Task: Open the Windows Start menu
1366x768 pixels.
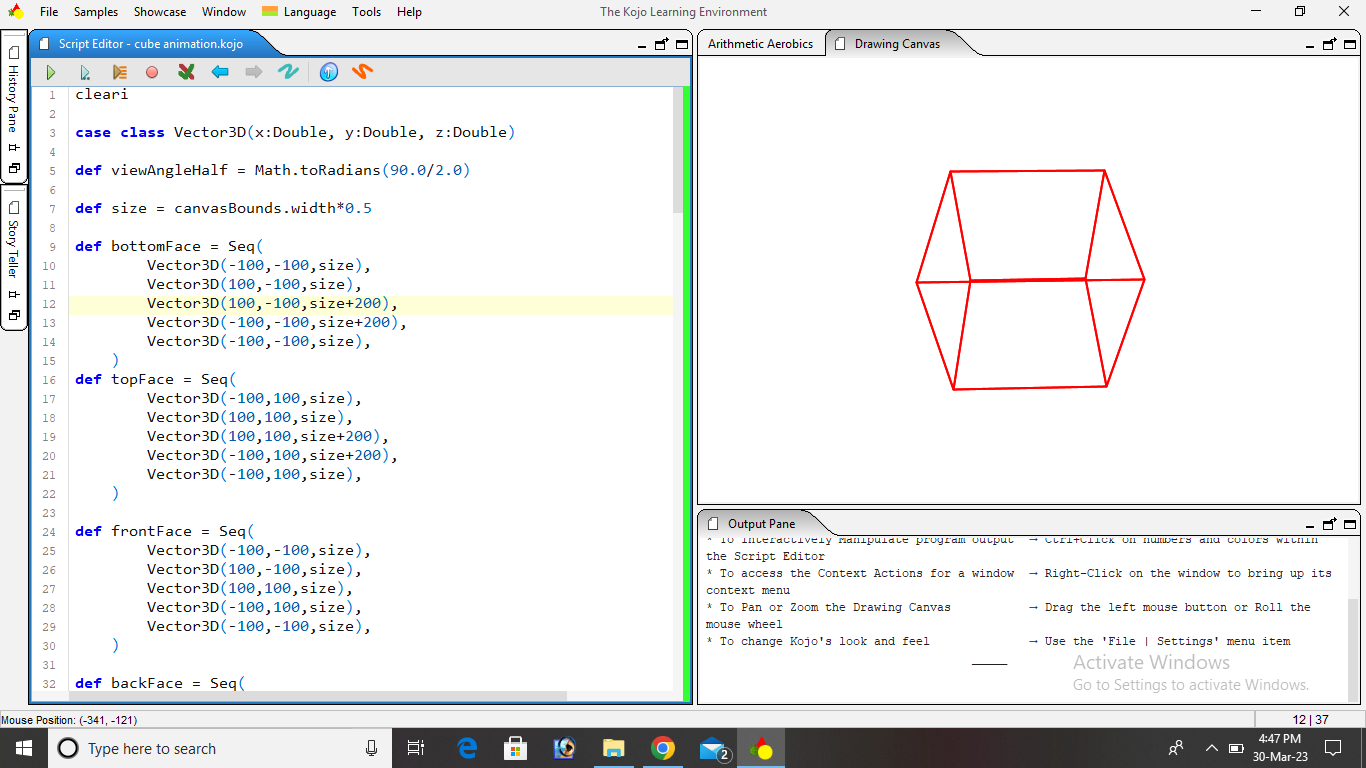Action: (24, 748)
